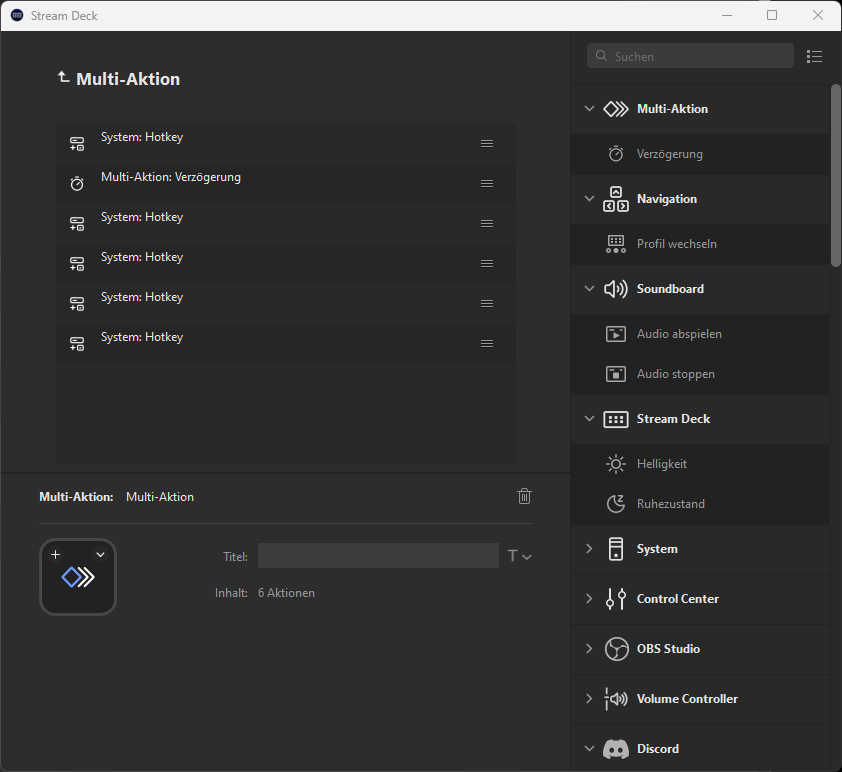Expand the System category
The image size is (842, 772).
pos(589,549)
